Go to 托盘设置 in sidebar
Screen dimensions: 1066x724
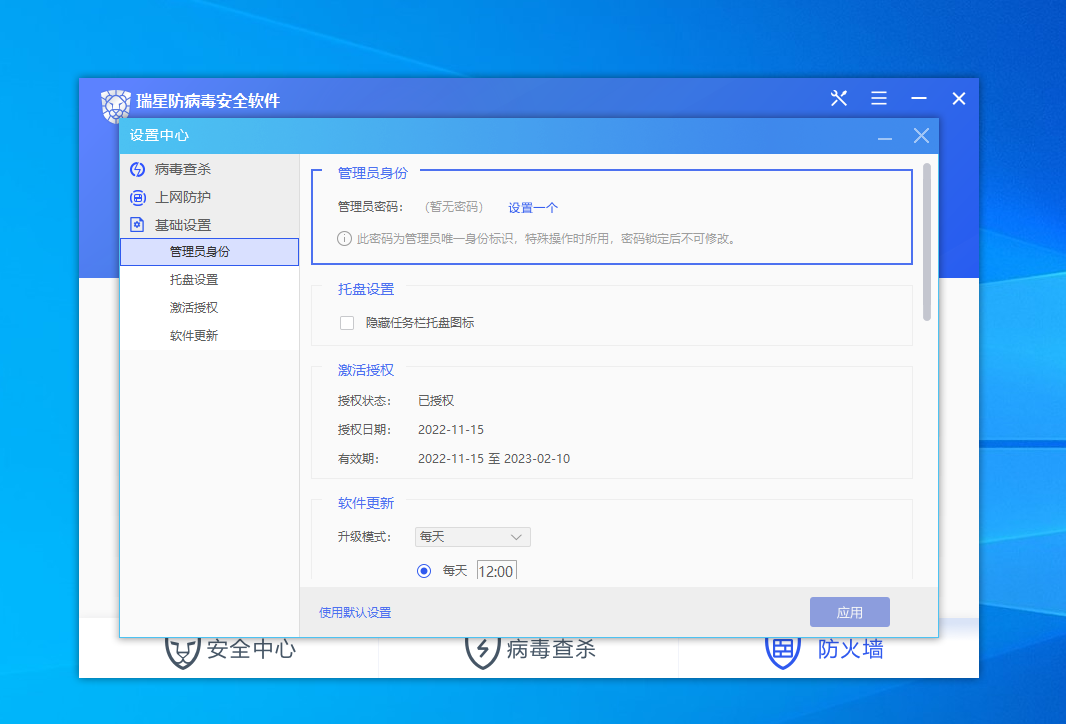coord(209,279)
